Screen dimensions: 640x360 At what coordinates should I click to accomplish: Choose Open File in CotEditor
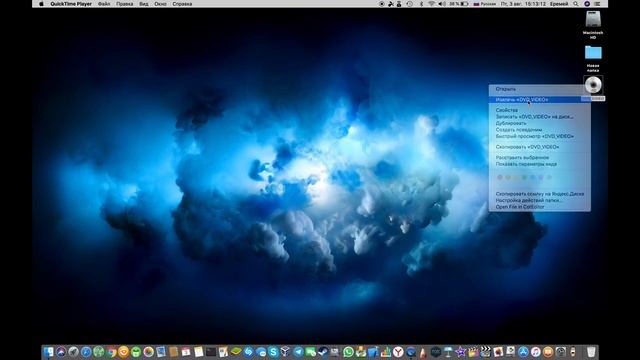click(540, 207)
